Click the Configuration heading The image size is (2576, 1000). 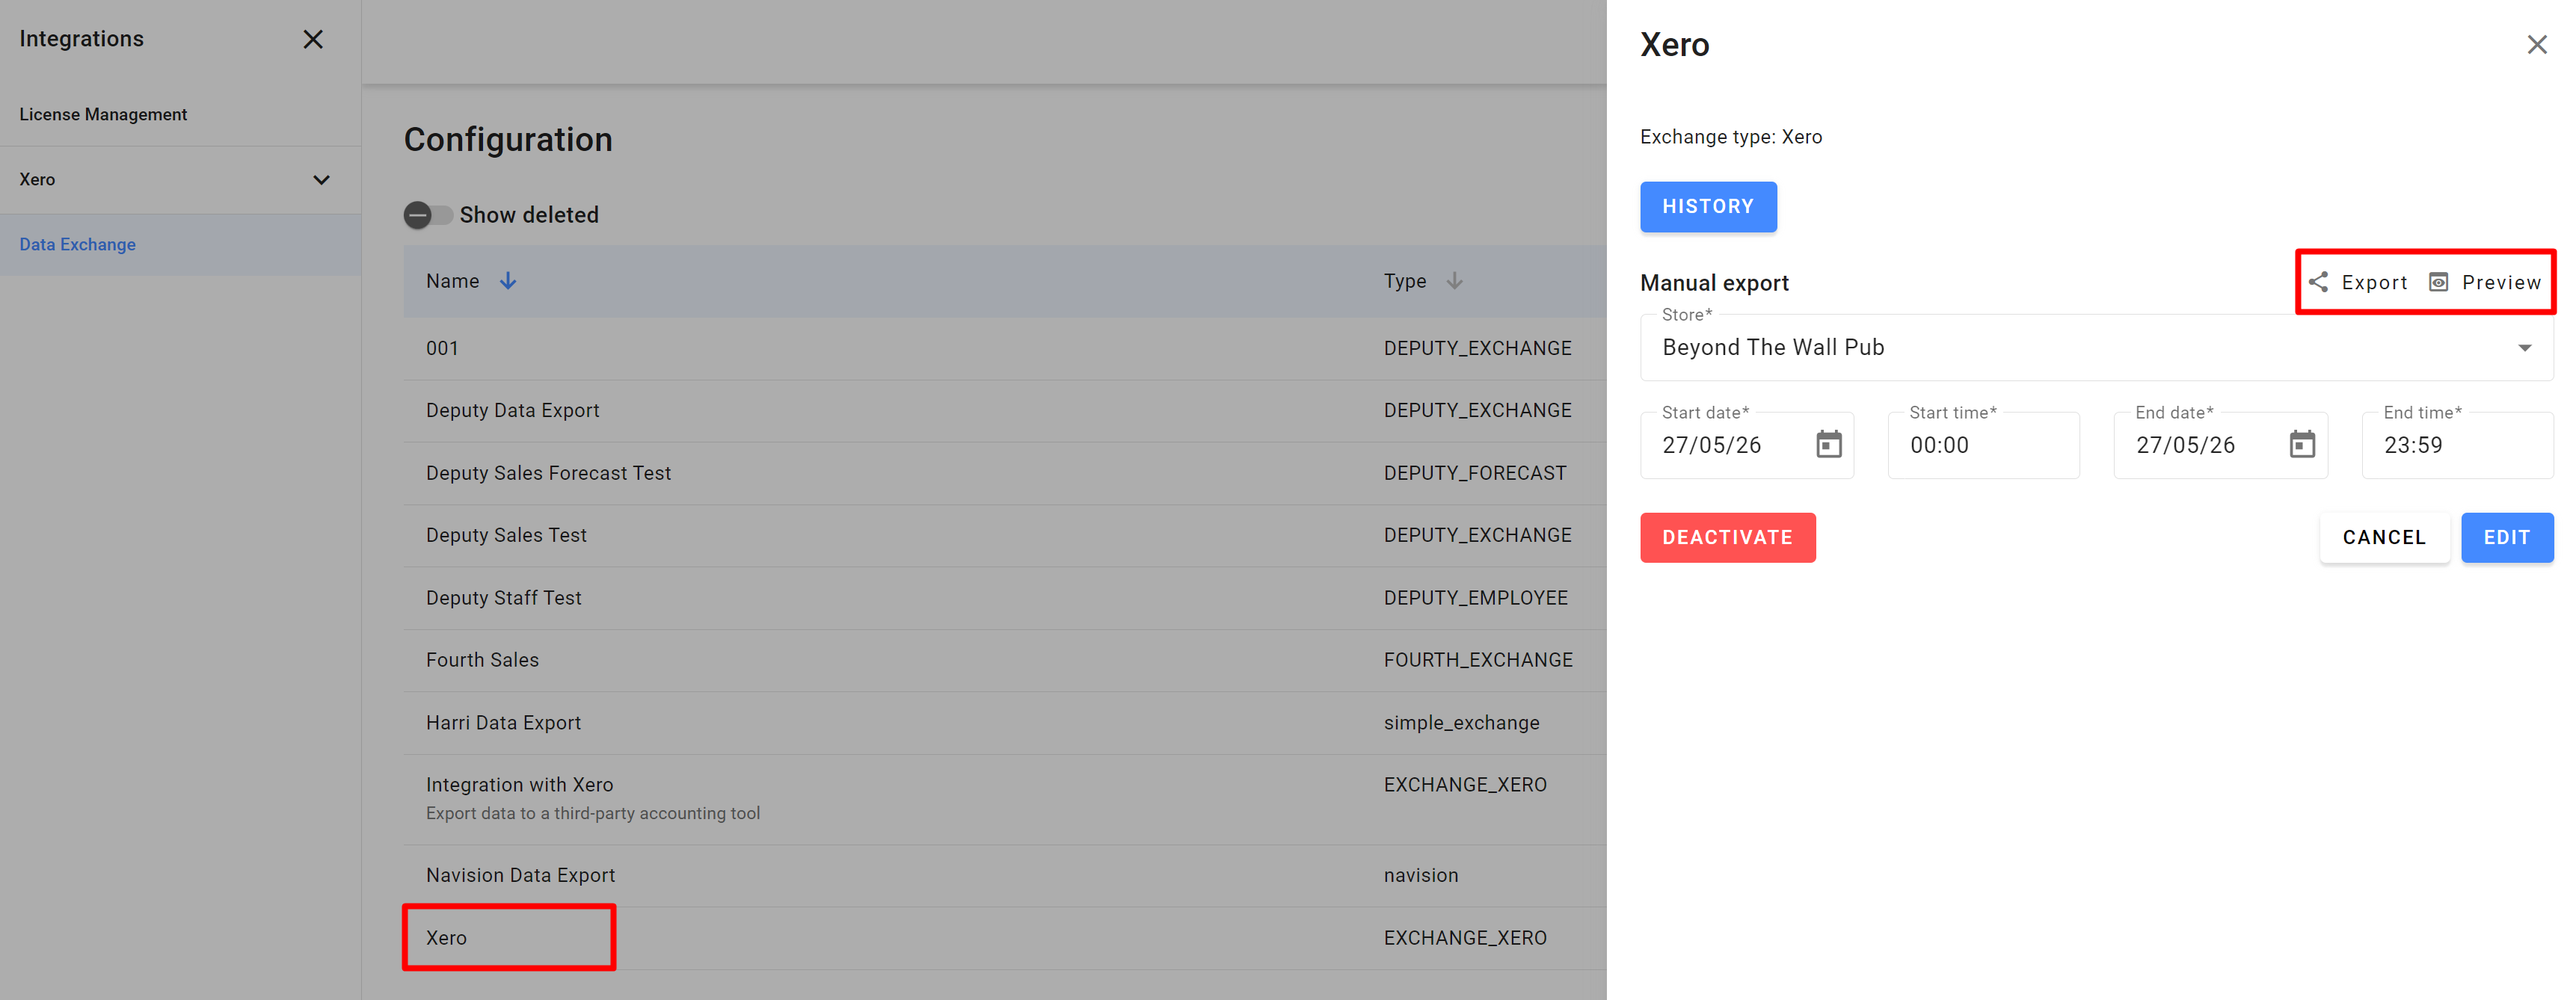(508, 139)
